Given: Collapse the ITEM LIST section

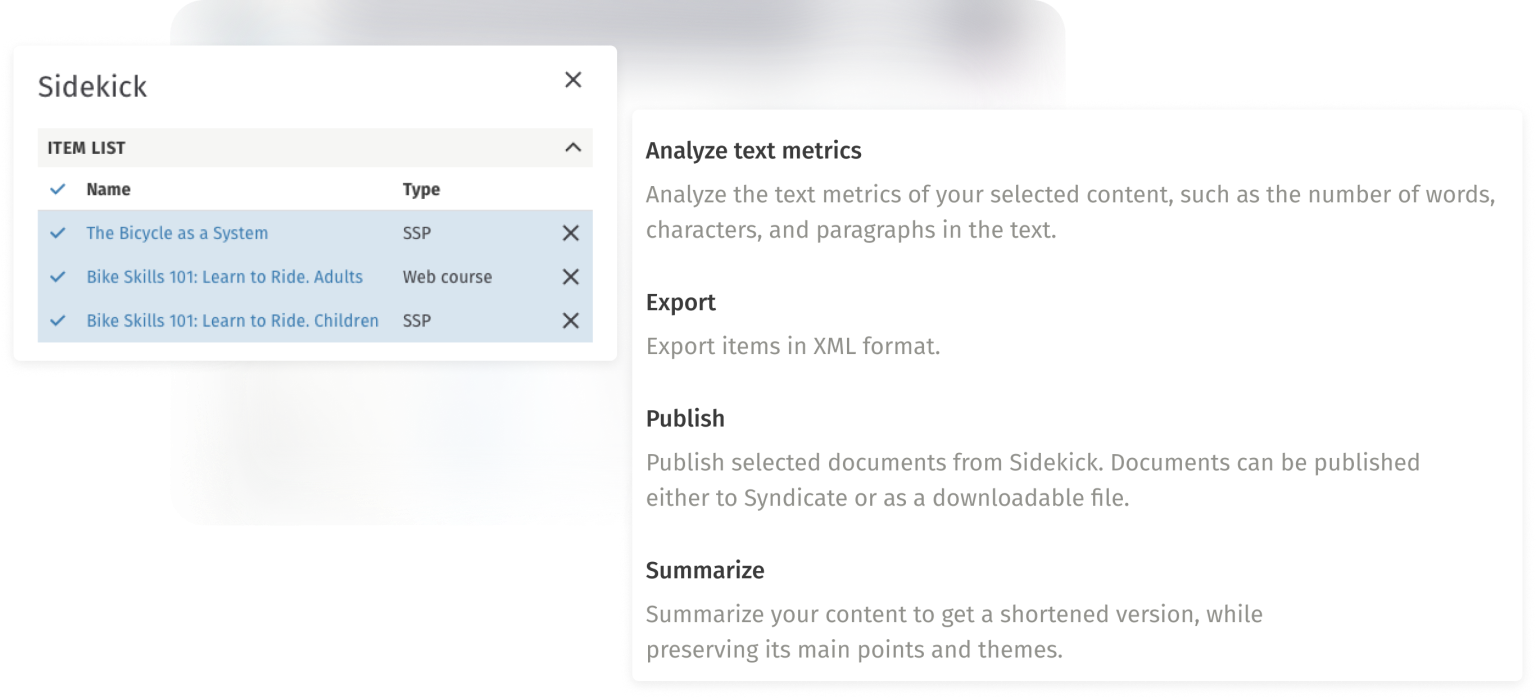Looking at the screenshot, I should [x=573, y=147].
